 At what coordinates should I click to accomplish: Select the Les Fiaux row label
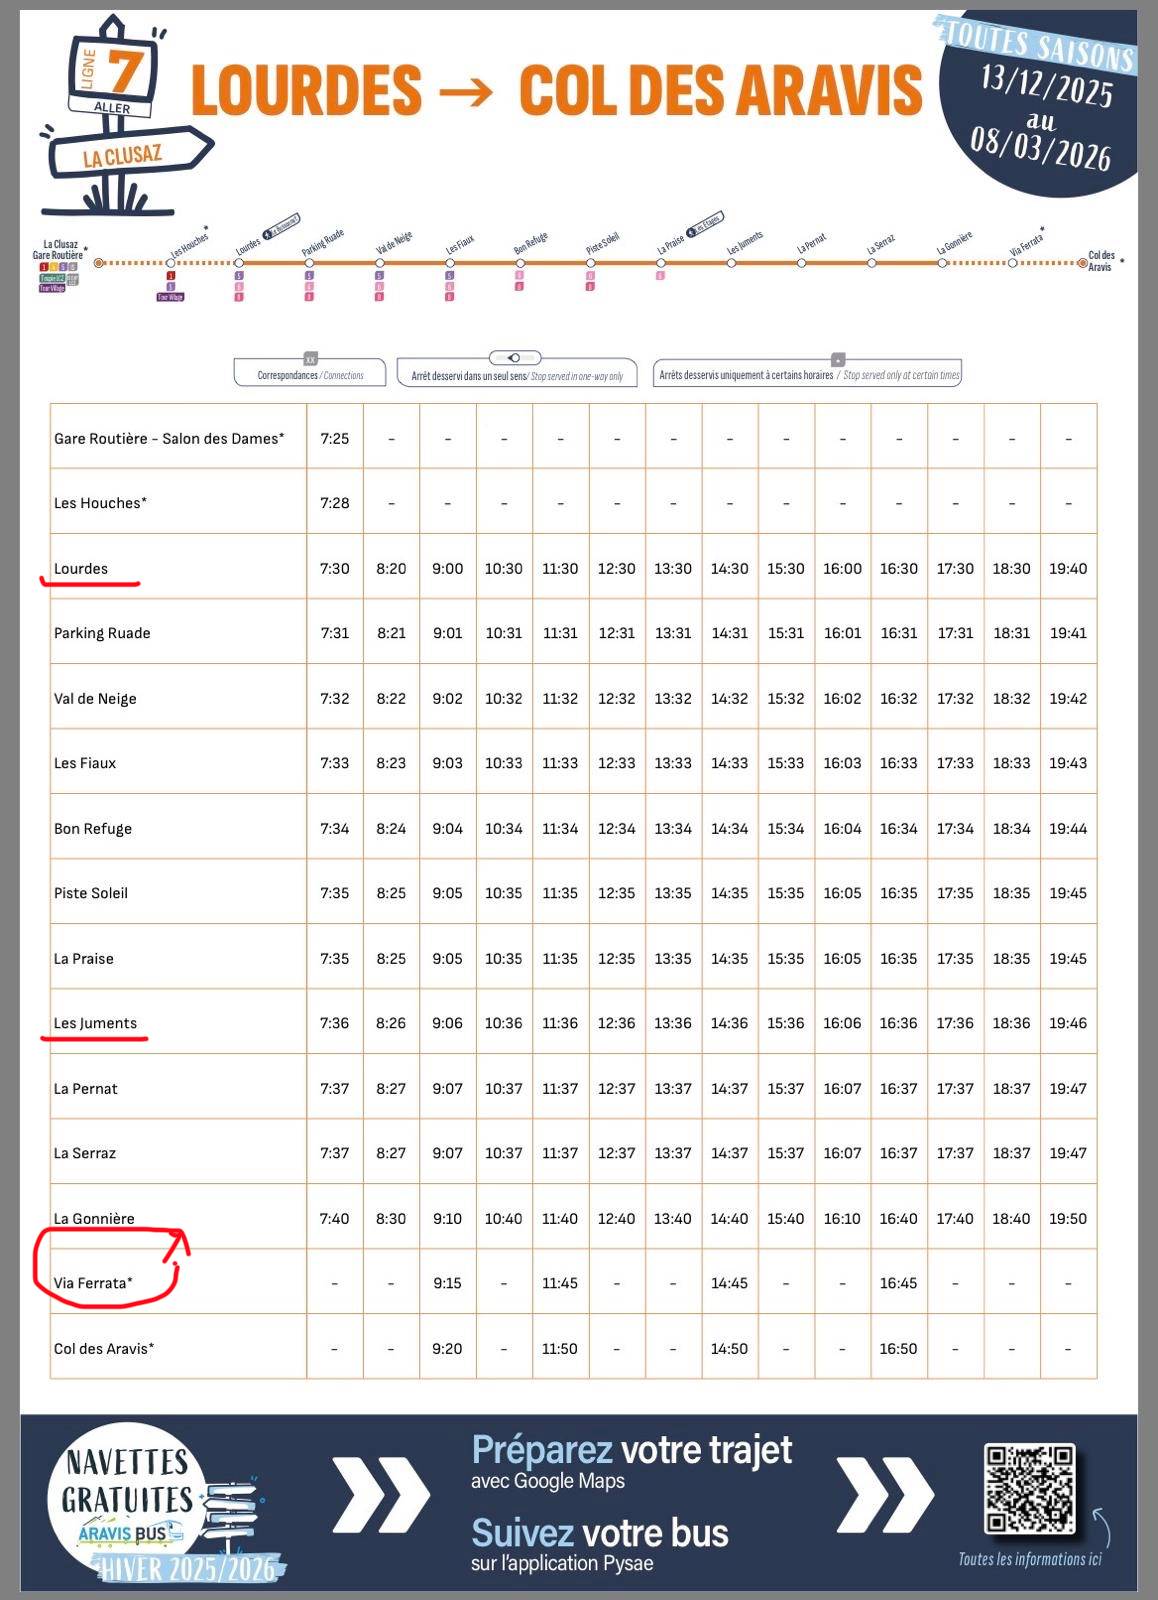pyautogui.click(x=85, y=763)
